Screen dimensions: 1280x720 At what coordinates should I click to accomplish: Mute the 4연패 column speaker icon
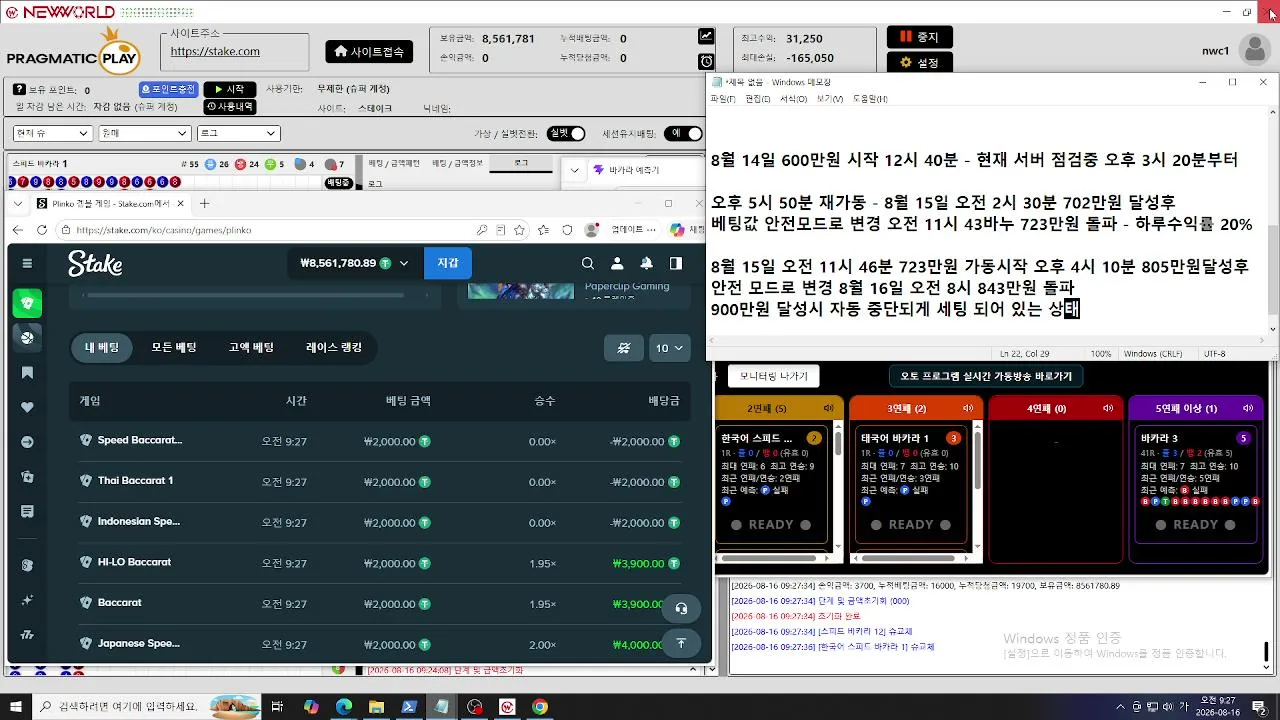pos(1108,408)
